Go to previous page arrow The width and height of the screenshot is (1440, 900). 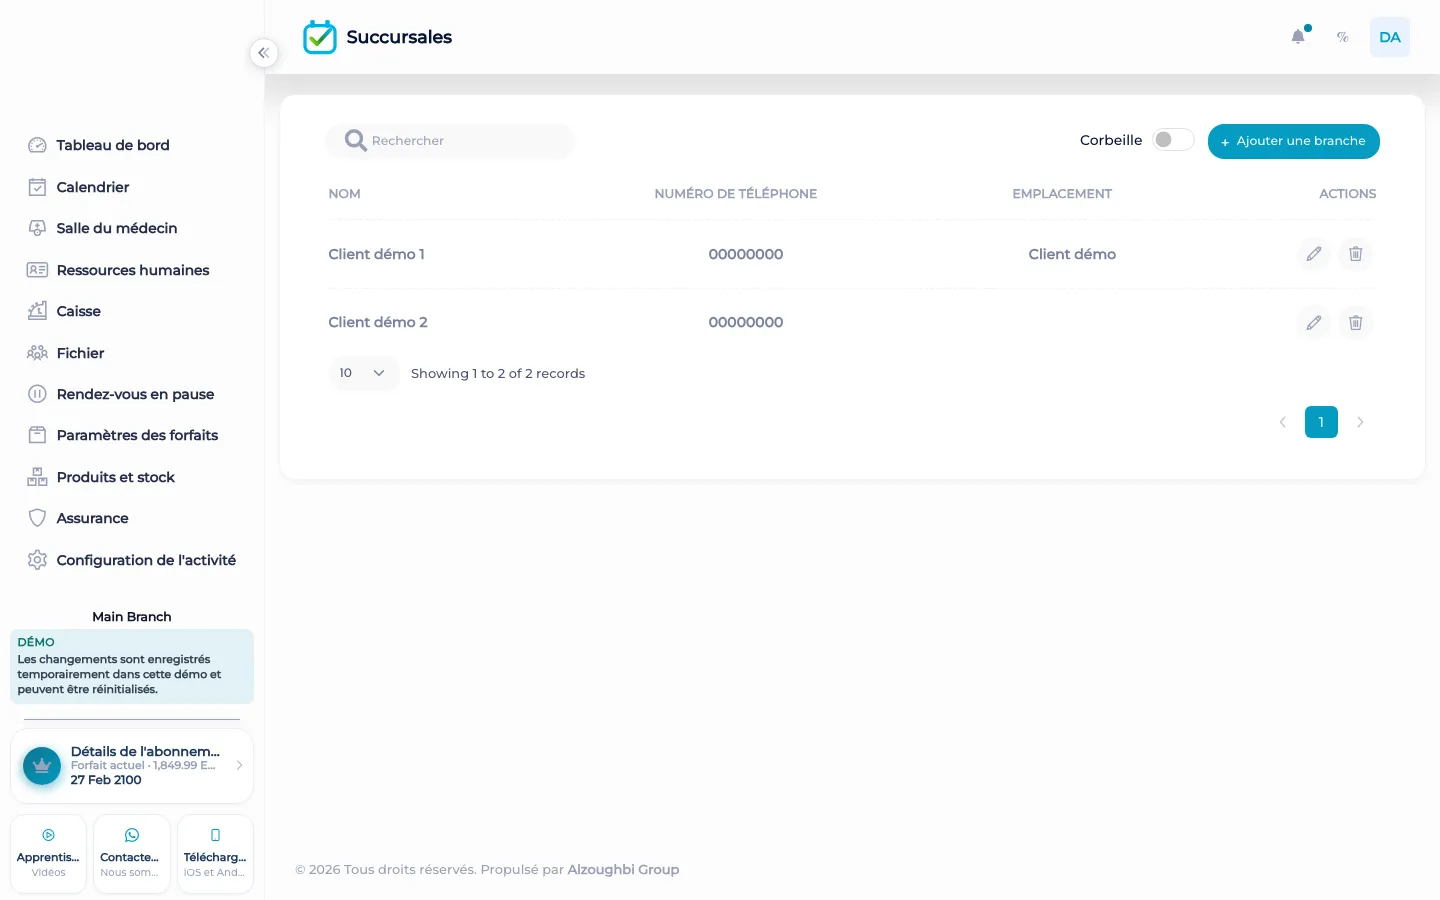[x=1283, y=422]
